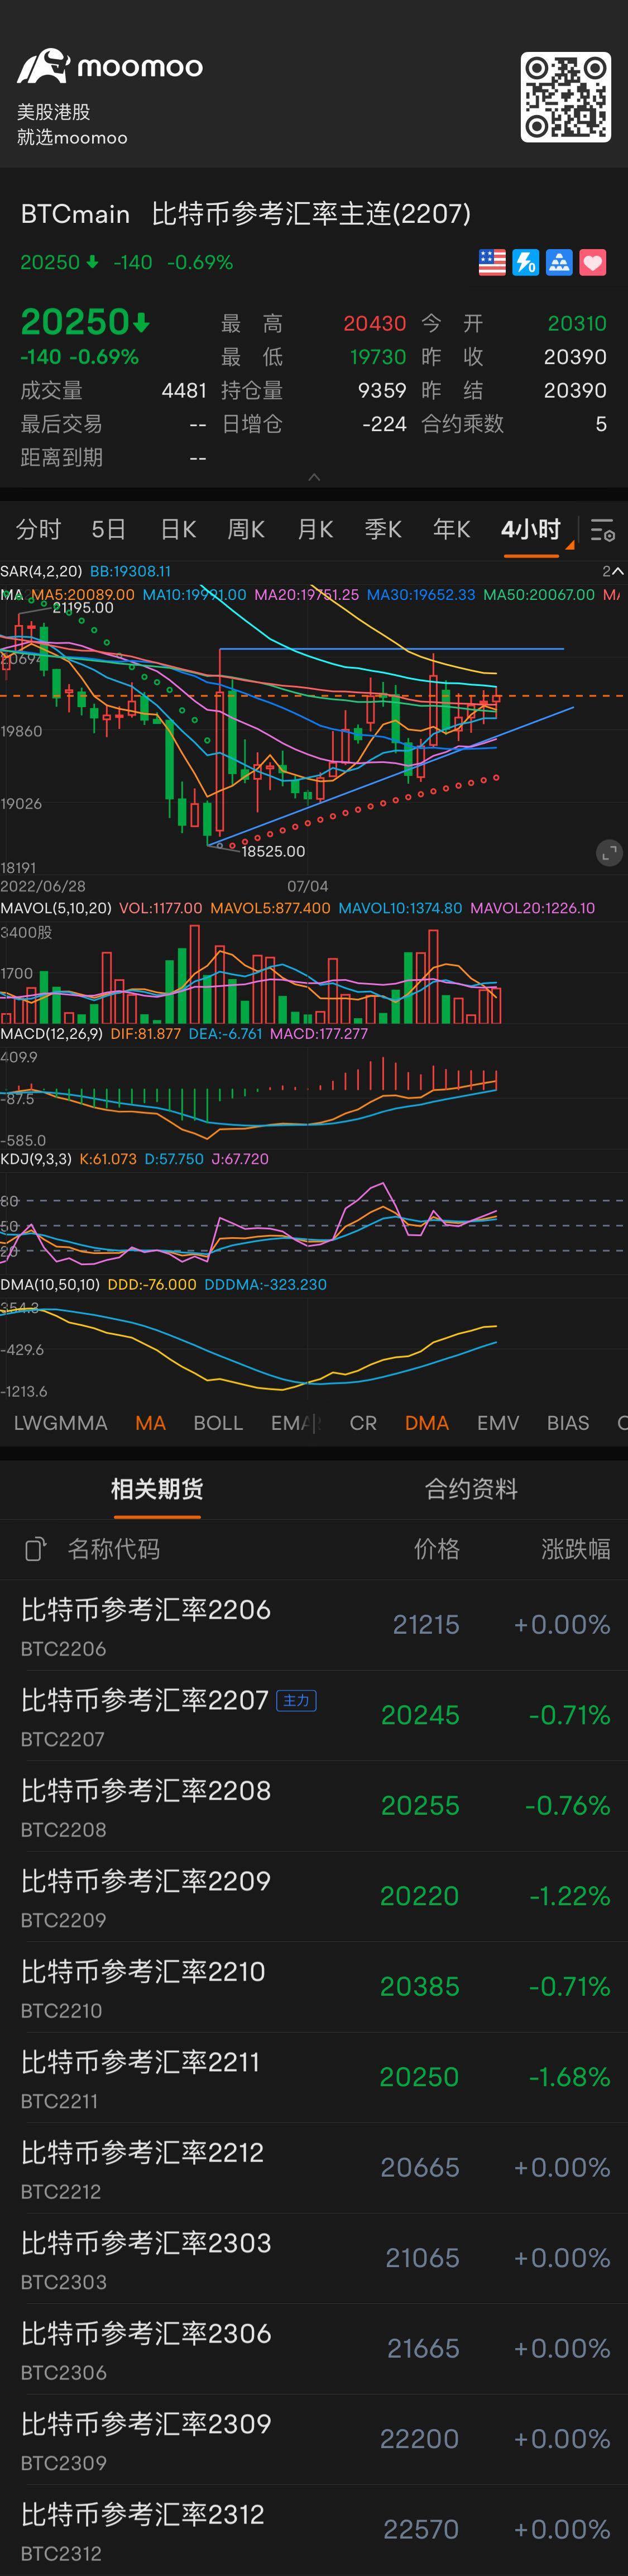Expand chart to fullscreen icon
The height and width of the screenshot is (2576, 628).
[609, 852]
